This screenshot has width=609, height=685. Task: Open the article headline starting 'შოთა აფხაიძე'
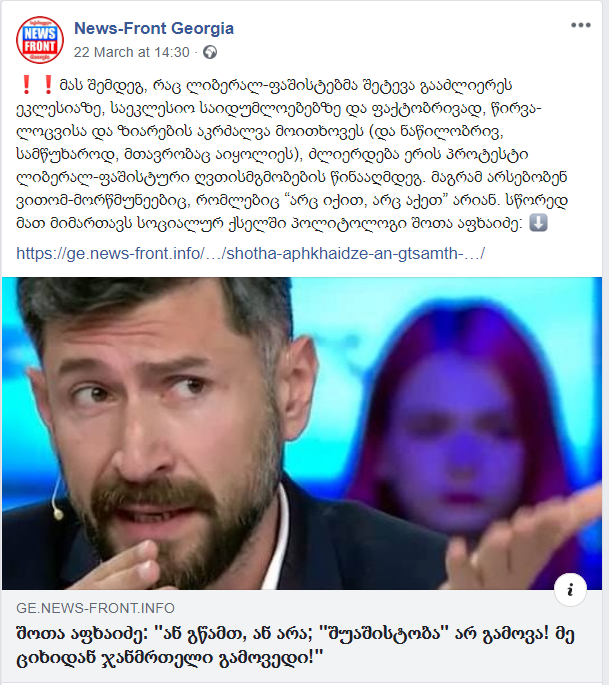click(295, 646)
